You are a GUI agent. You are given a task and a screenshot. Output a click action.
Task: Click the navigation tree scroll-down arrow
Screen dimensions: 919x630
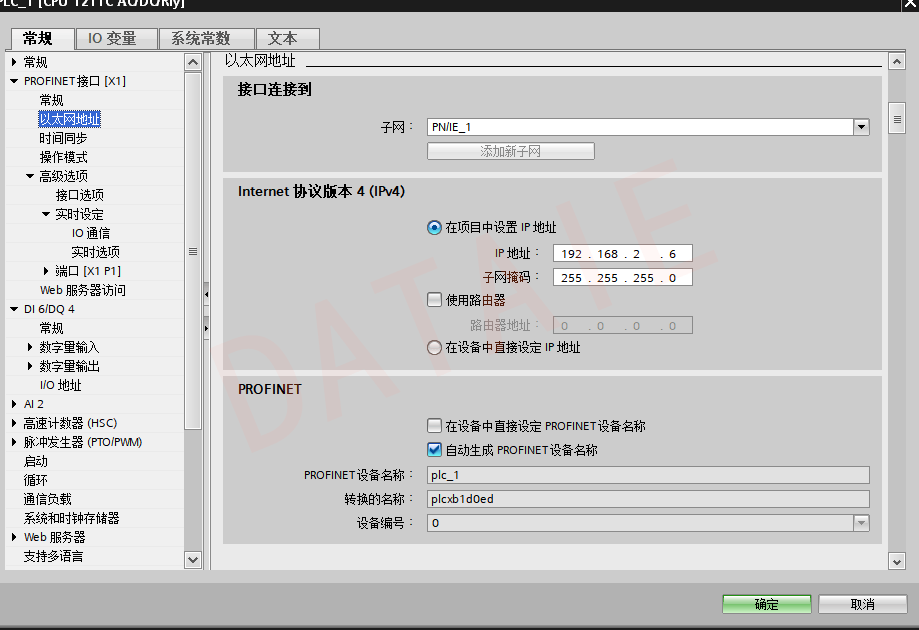(194, 560)
